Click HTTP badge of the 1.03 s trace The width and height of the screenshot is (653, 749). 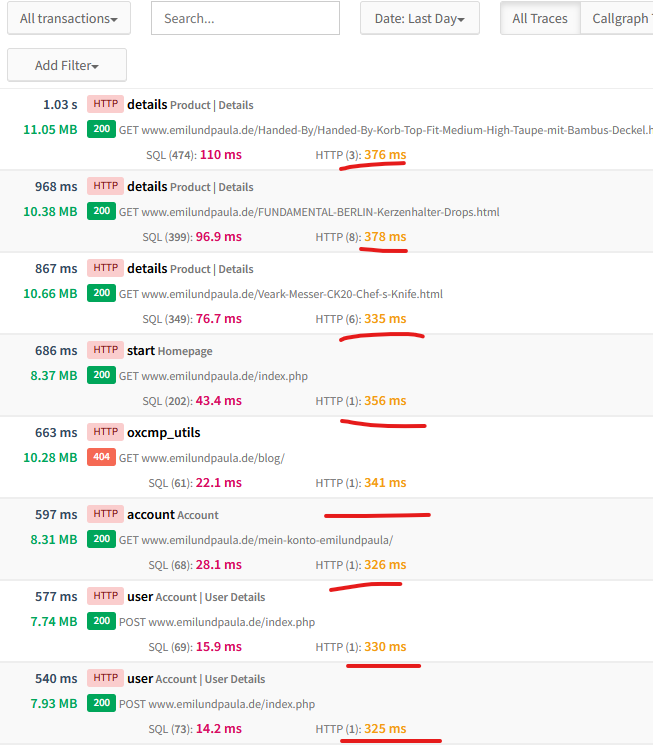click(105, 104)
